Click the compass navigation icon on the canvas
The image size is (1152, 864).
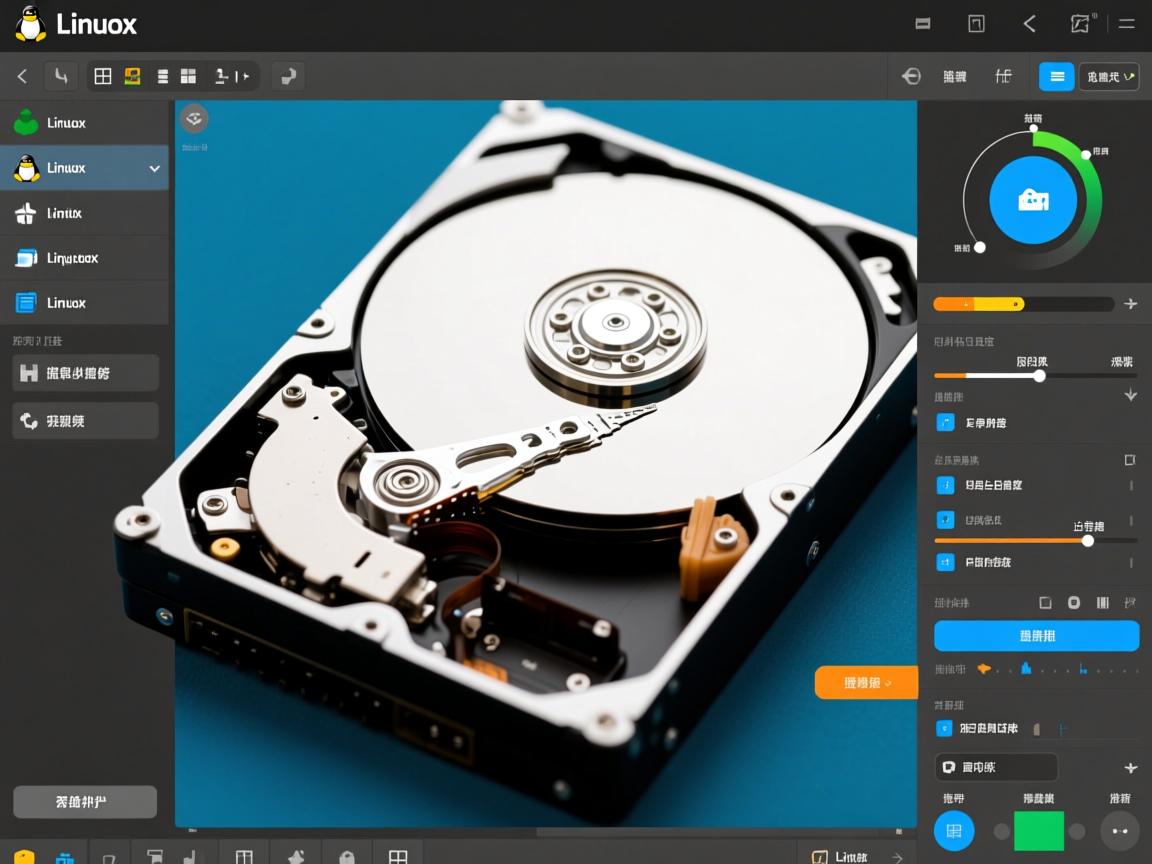[193, 118]
